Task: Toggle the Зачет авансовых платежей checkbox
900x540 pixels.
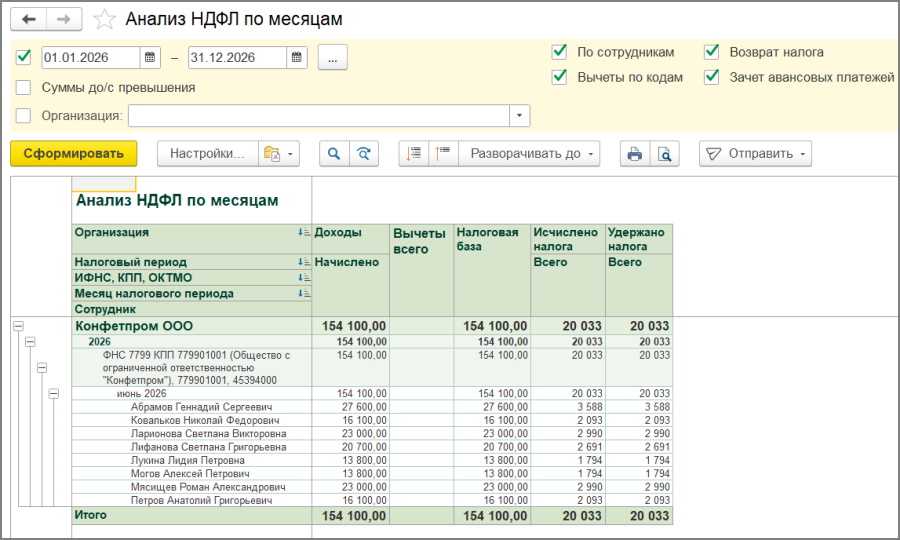Action: coord(711,77)
